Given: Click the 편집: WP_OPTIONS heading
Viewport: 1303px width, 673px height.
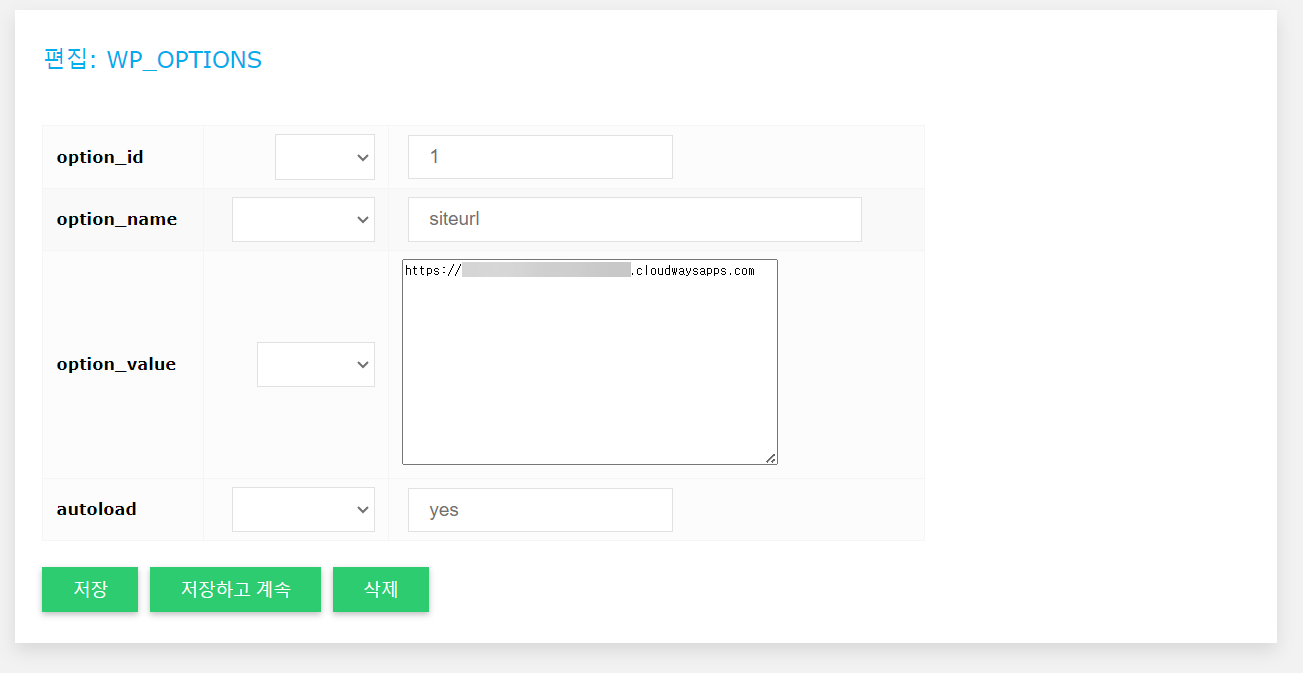Looking at the screenshot, I should click(153, 60).
